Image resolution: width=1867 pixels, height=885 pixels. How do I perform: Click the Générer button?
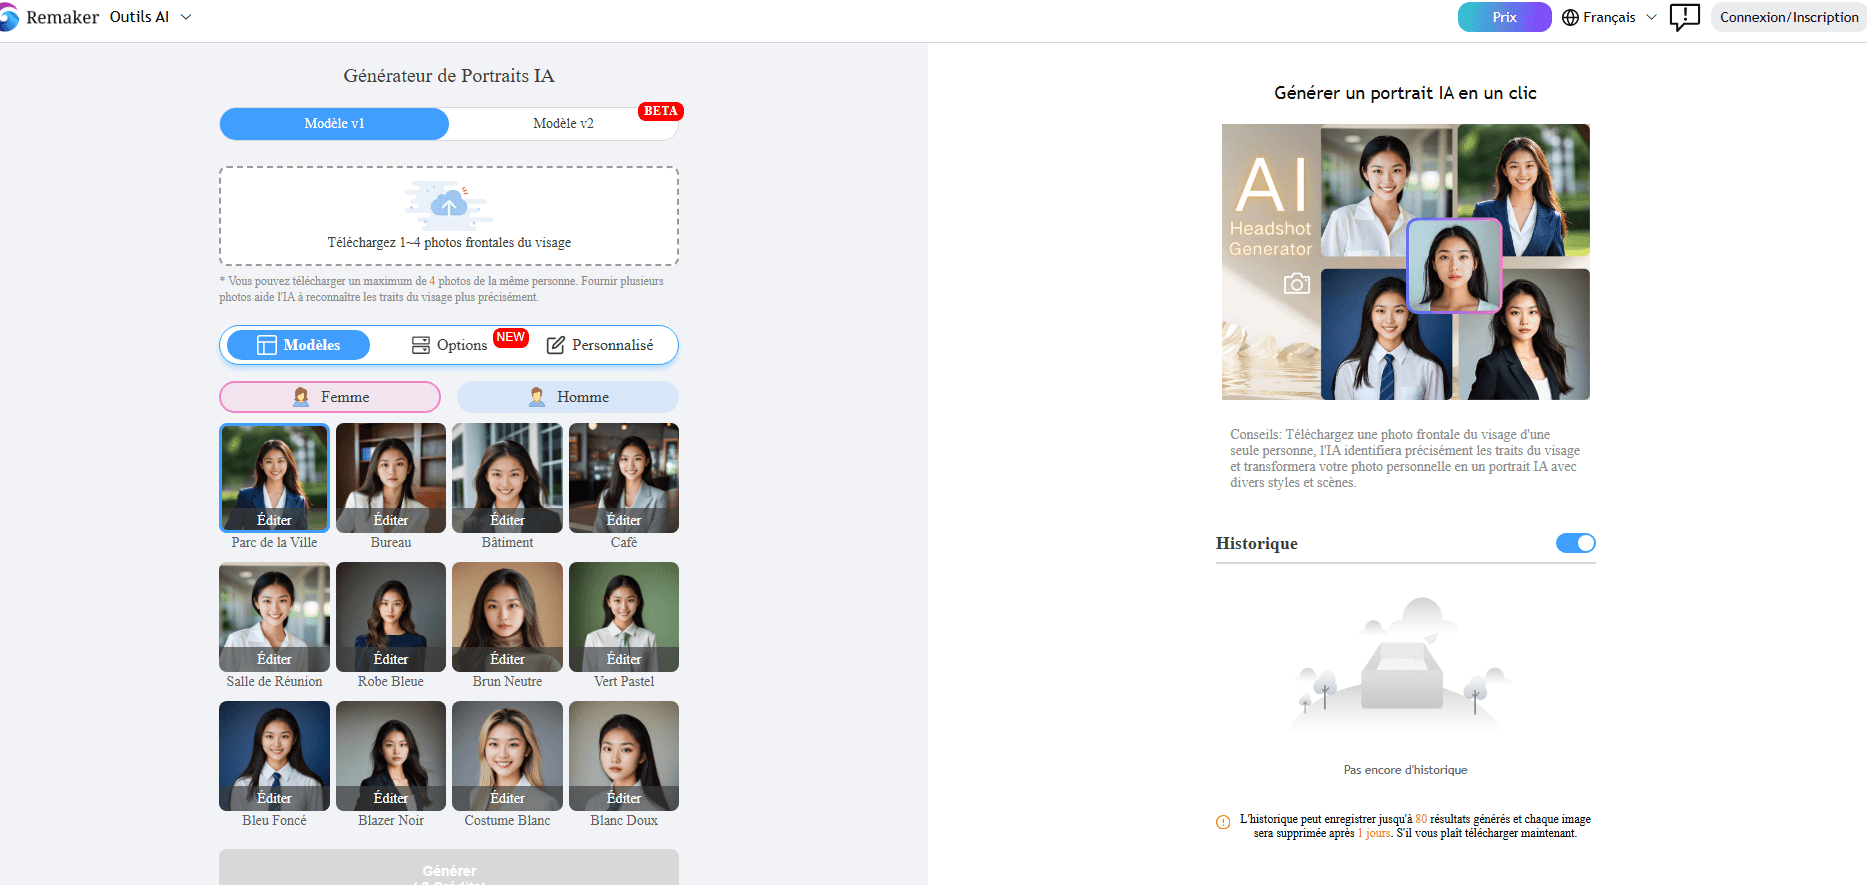tap(449, 867)
